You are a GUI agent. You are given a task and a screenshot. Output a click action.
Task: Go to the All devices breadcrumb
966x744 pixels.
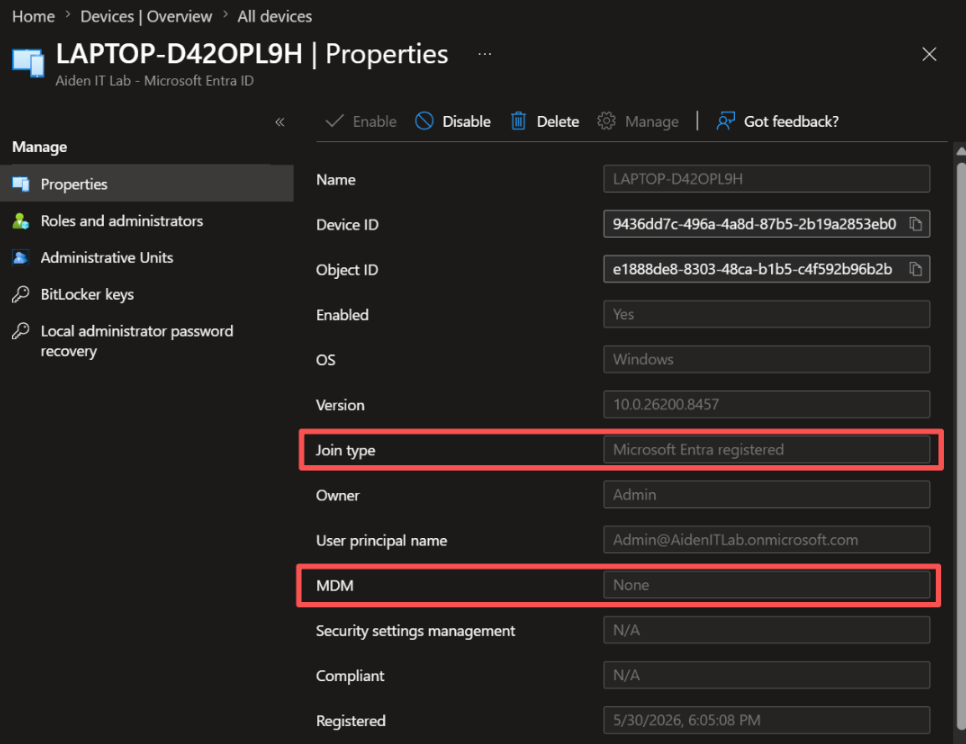coord(275,17)
